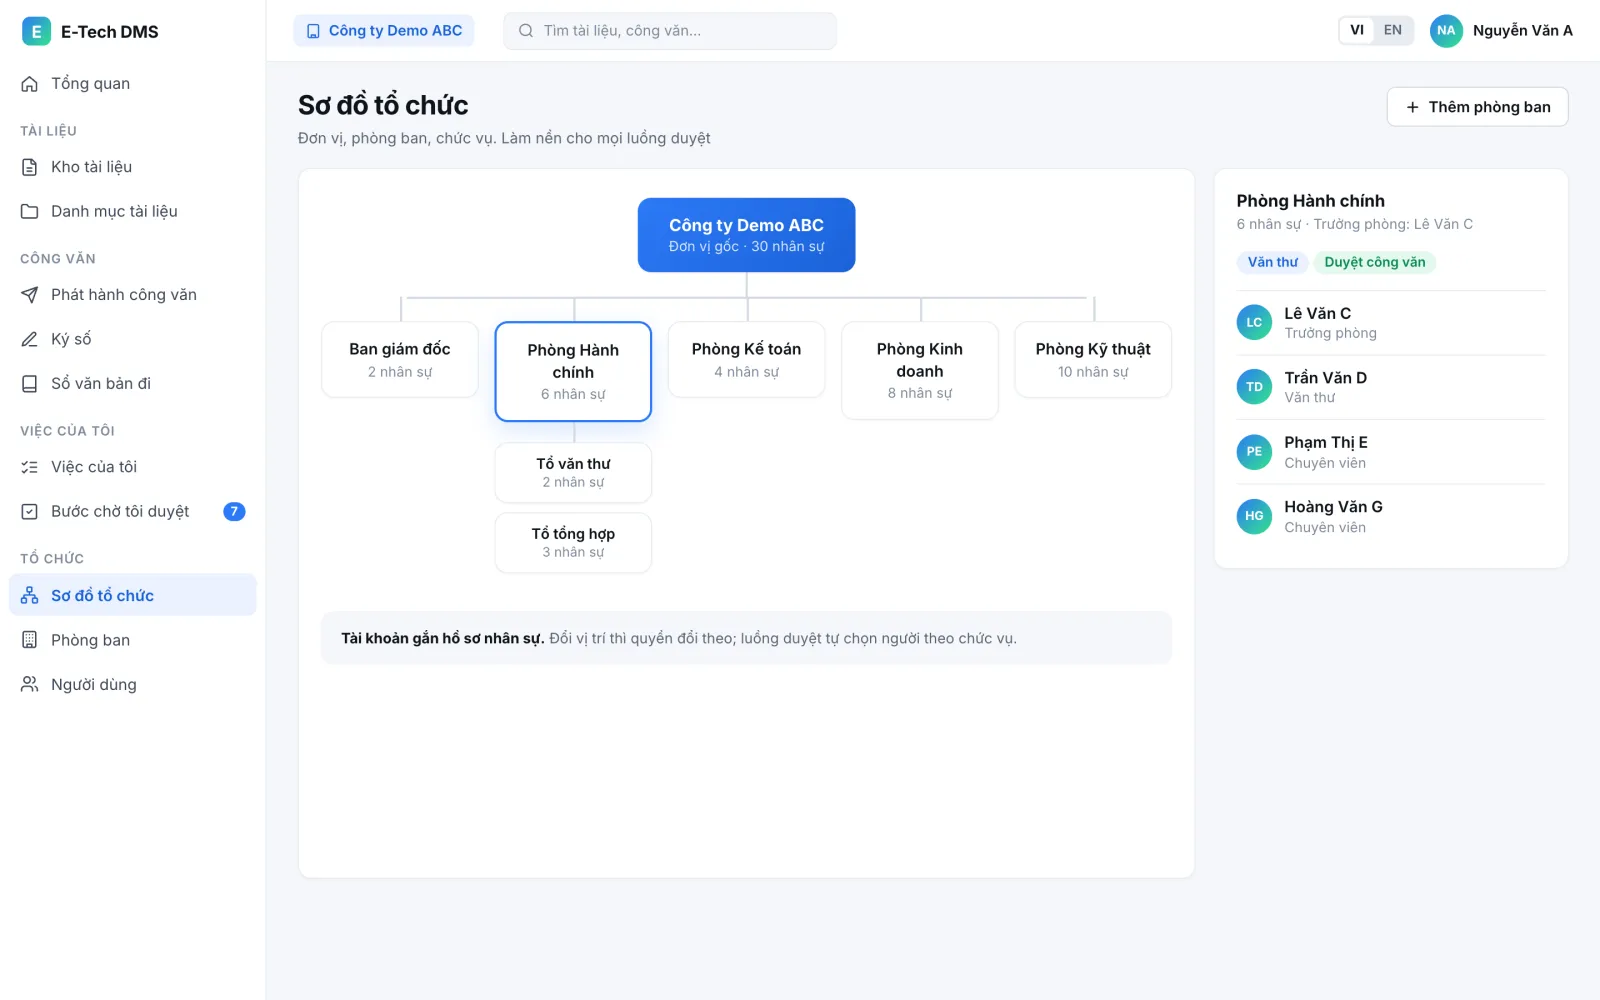Click the TD avatar of Trần Văn D
1600x1000 pixels.
coord(1254,387)
